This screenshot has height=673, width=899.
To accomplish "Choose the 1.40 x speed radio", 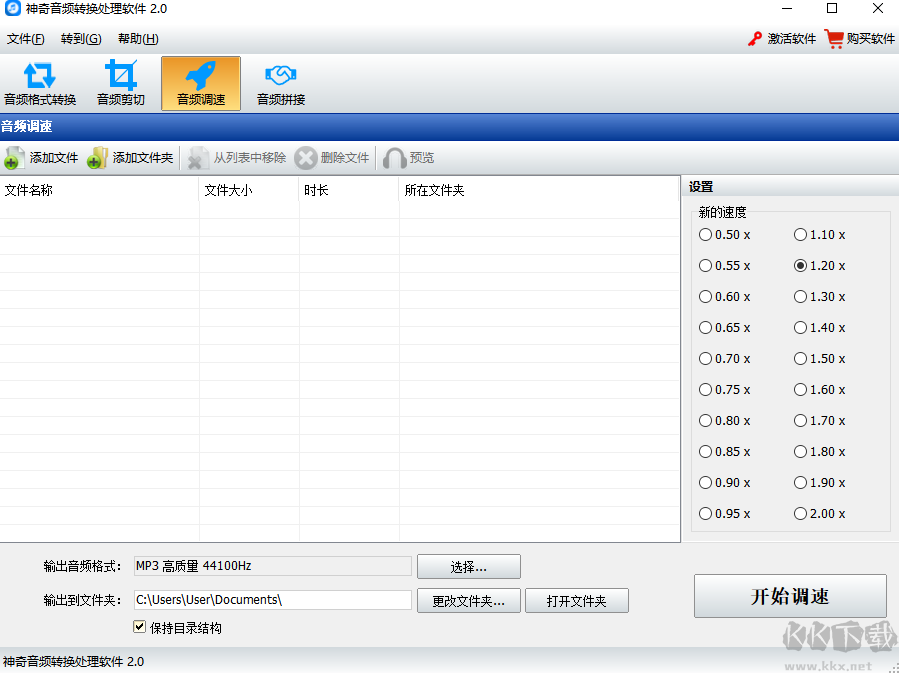I will click(x=800, y=327).
